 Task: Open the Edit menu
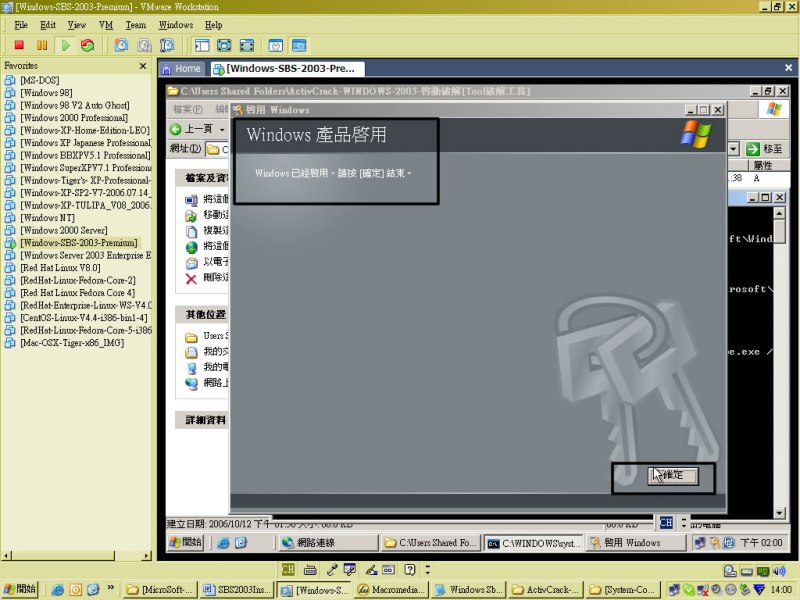48,25
